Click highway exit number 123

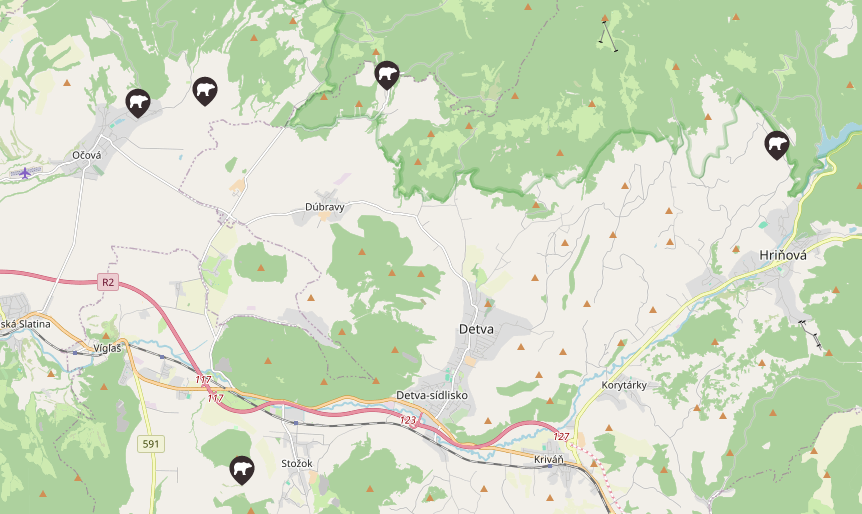pos(408,420)
